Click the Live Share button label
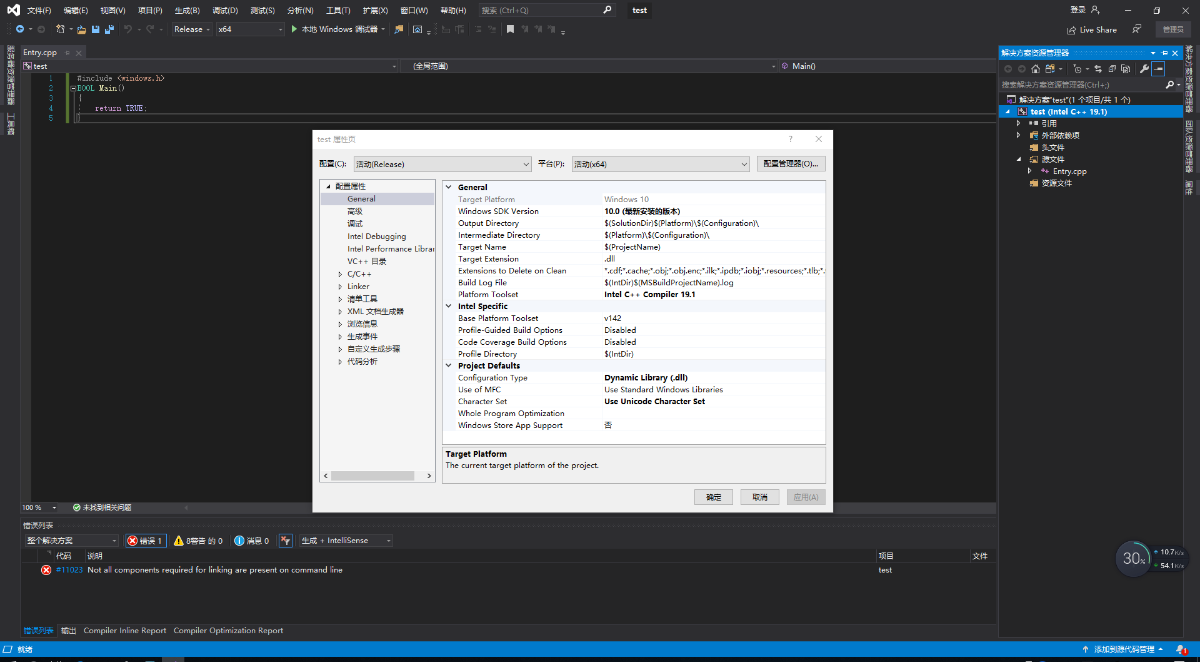This screenshot has height=662, width=1200. (x=1098, y=30)
